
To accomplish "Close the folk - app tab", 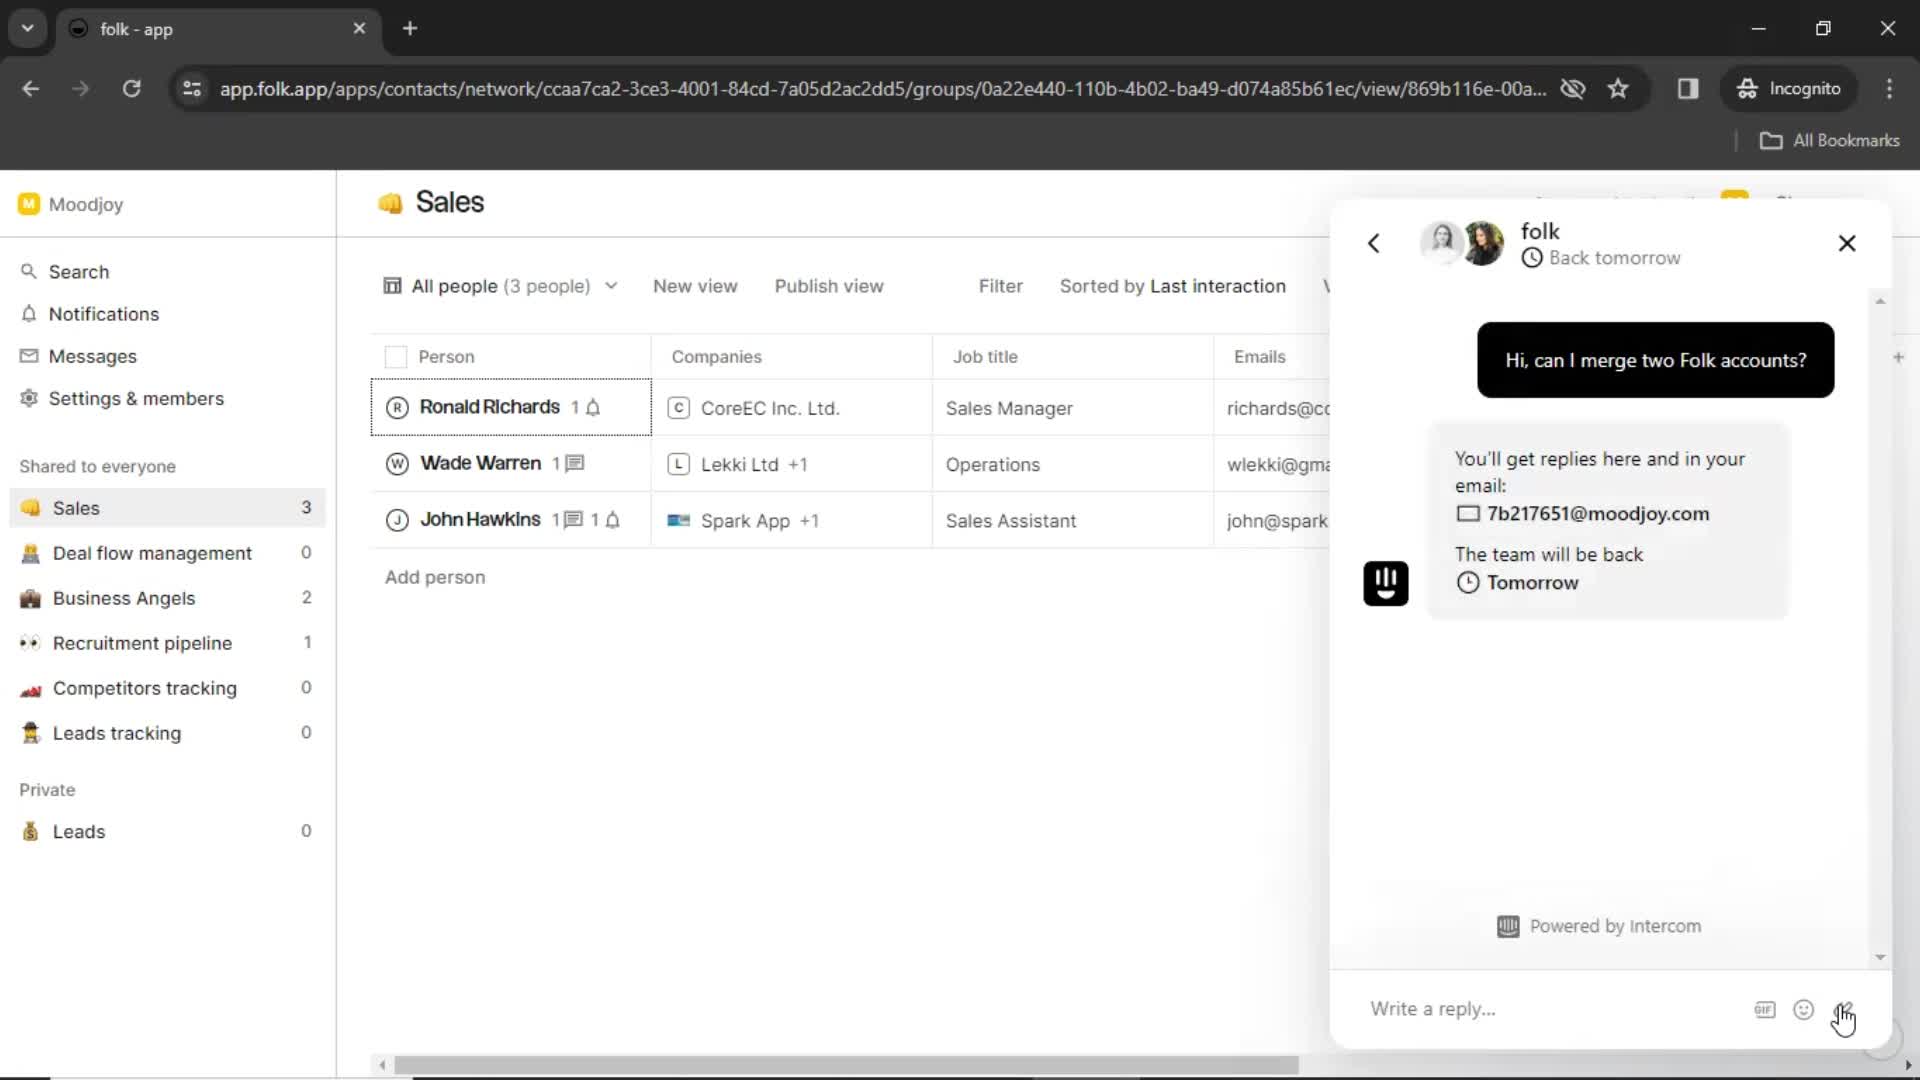I will [359, 29].
